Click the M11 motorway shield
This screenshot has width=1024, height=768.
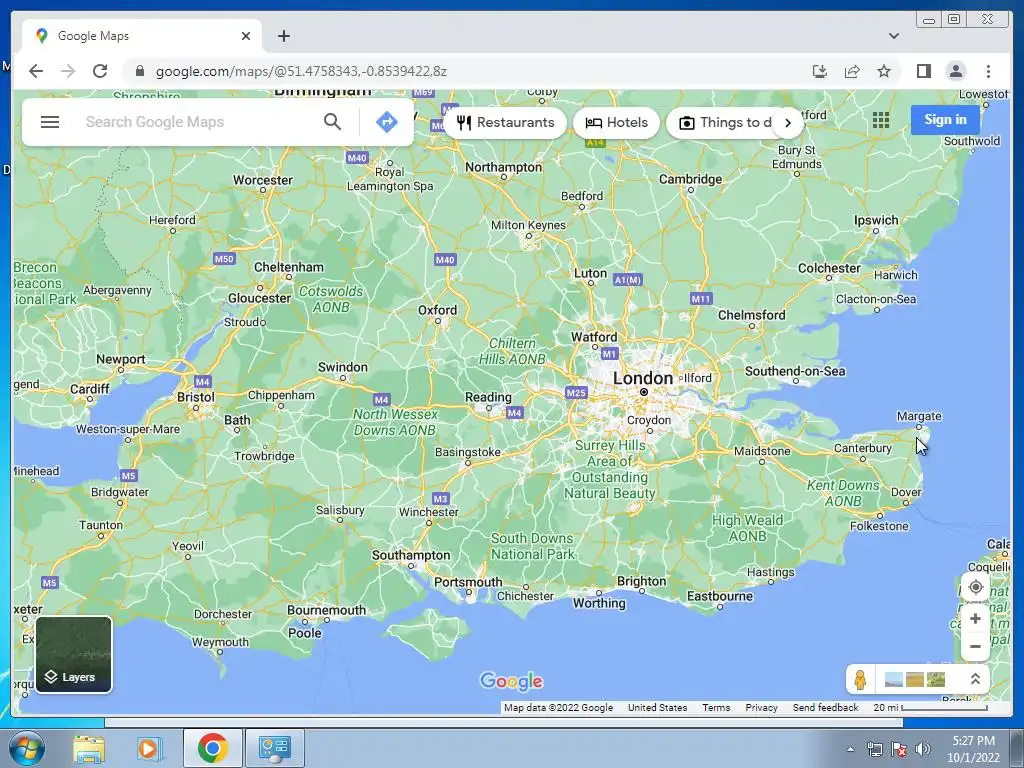coord(701,298)
